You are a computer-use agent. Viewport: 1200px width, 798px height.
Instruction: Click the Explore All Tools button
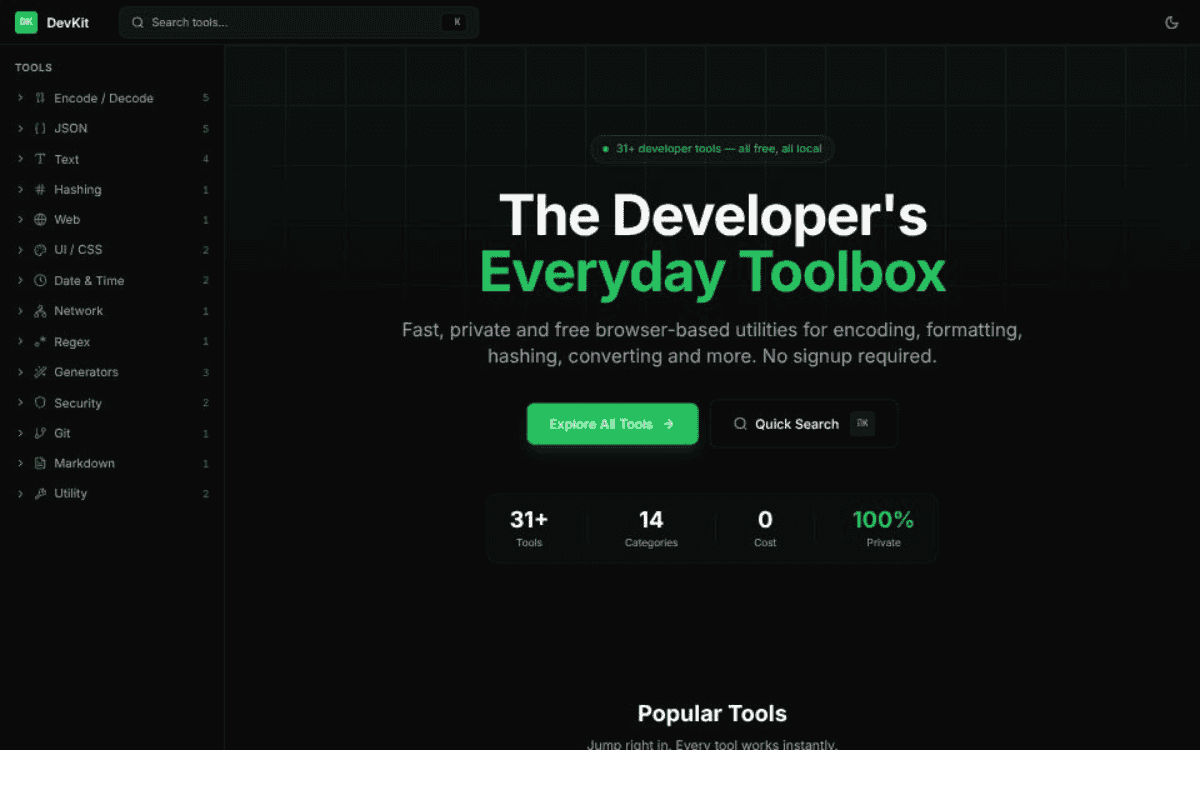coord(612,424)
